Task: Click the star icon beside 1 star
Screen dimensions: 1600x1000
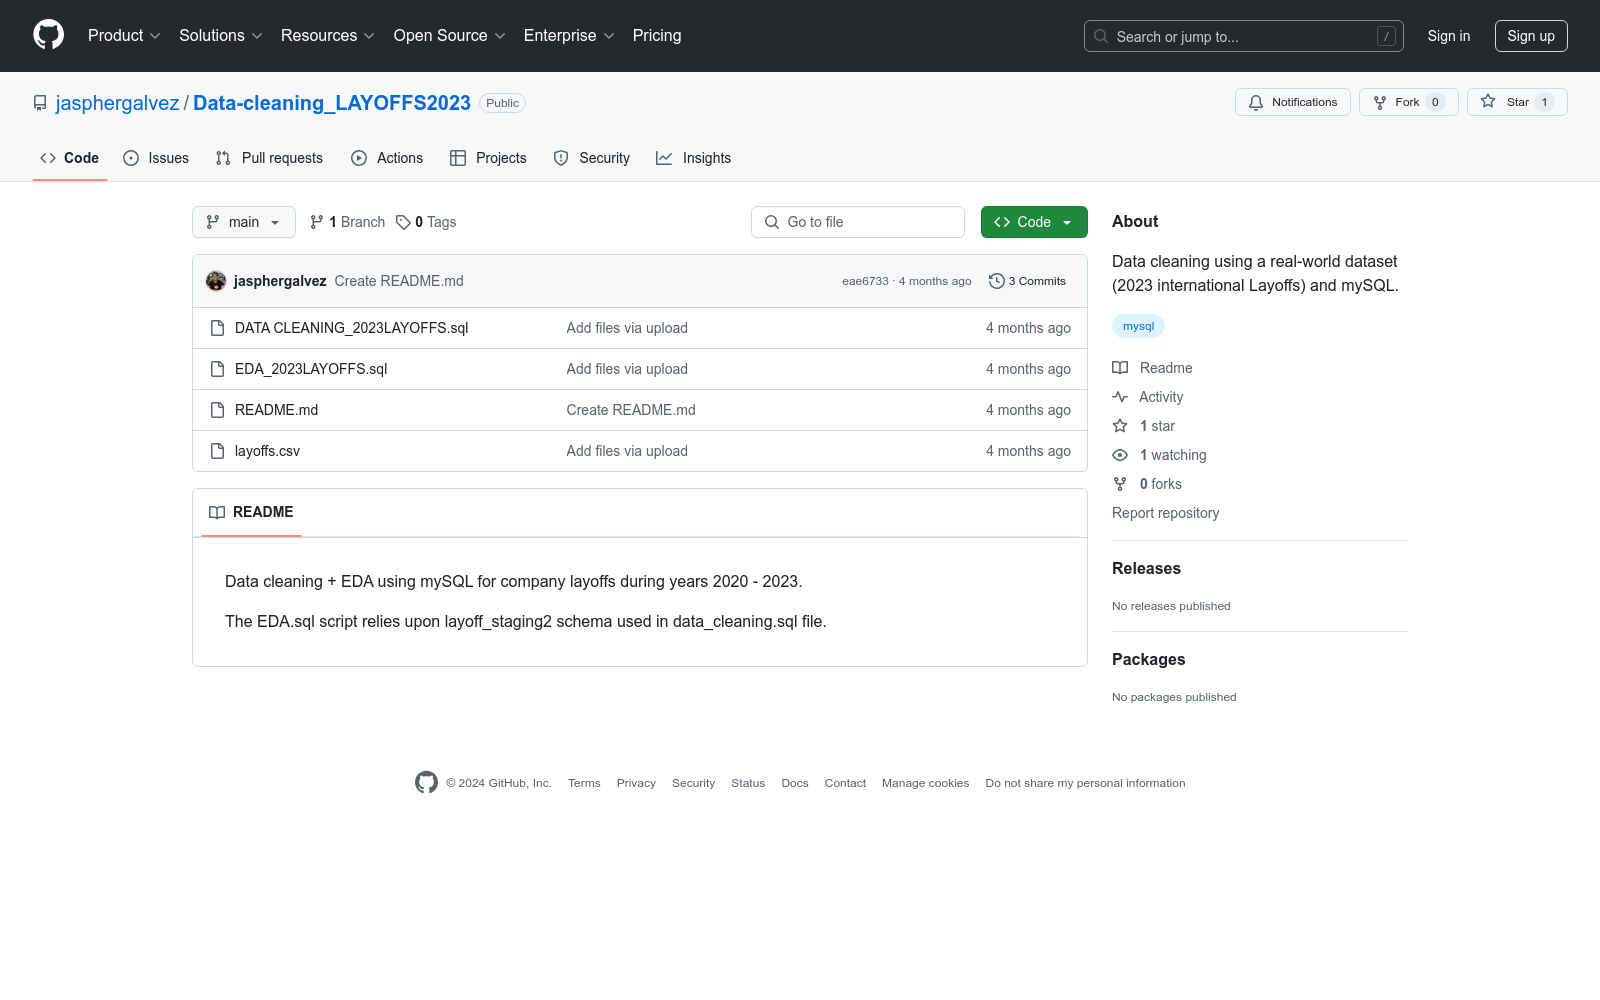Action: [1120, 426]
